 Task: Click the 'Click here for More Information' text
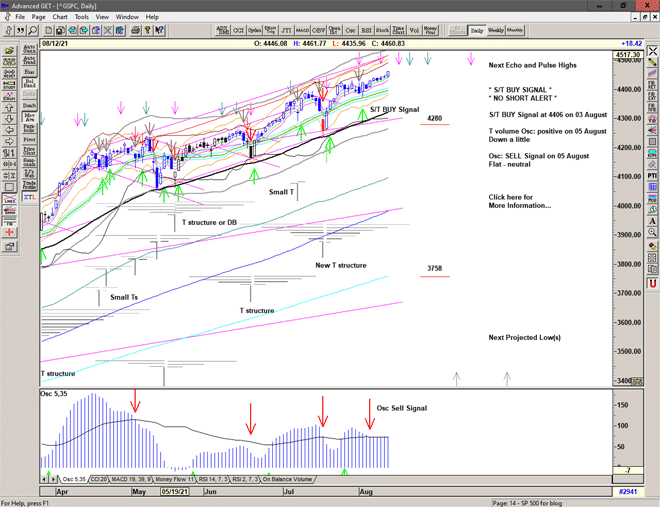[x=519, y=201]
